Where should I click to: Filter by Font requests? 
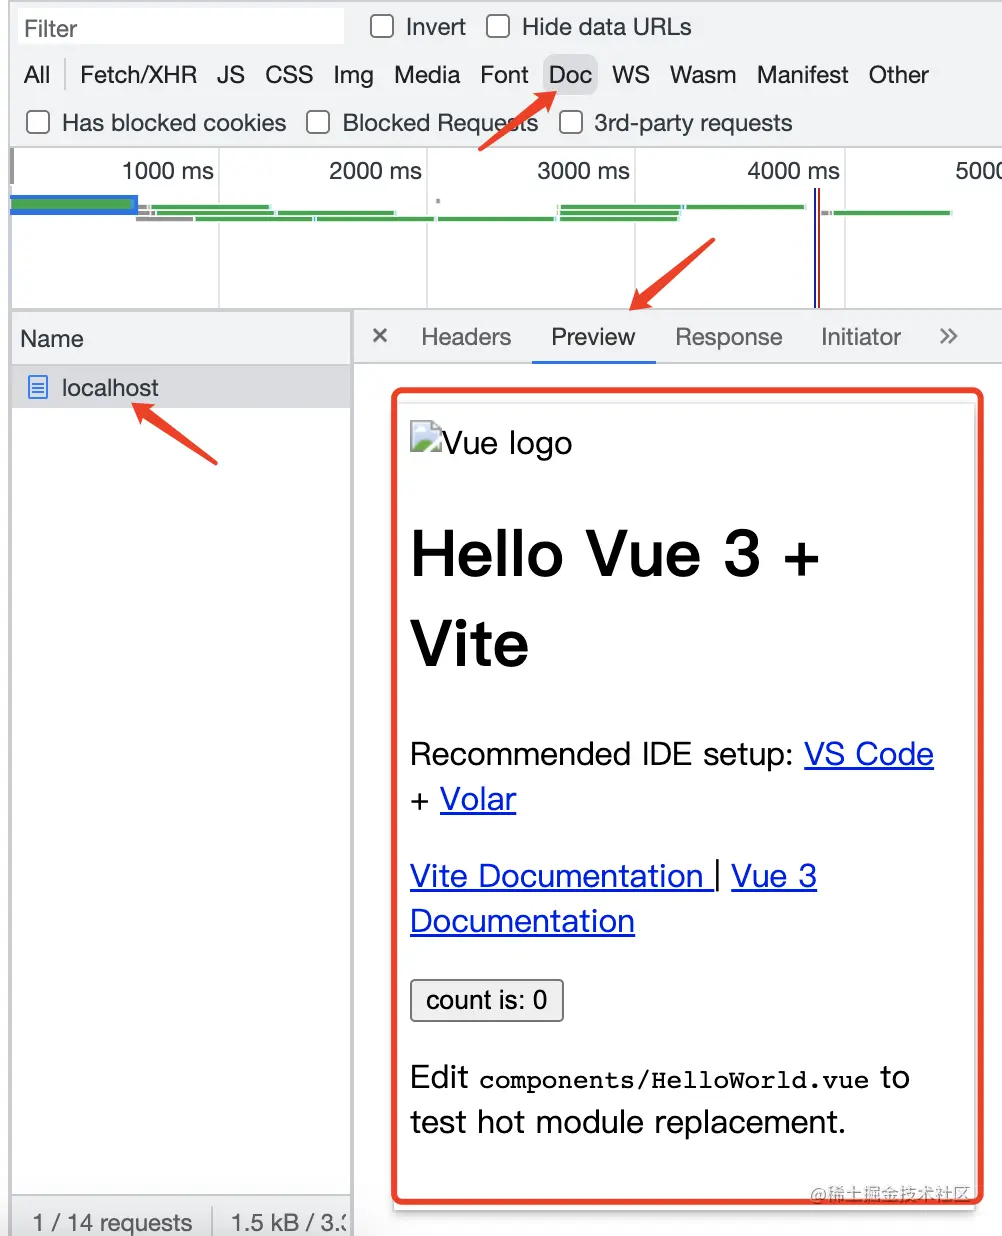[504, 75]
